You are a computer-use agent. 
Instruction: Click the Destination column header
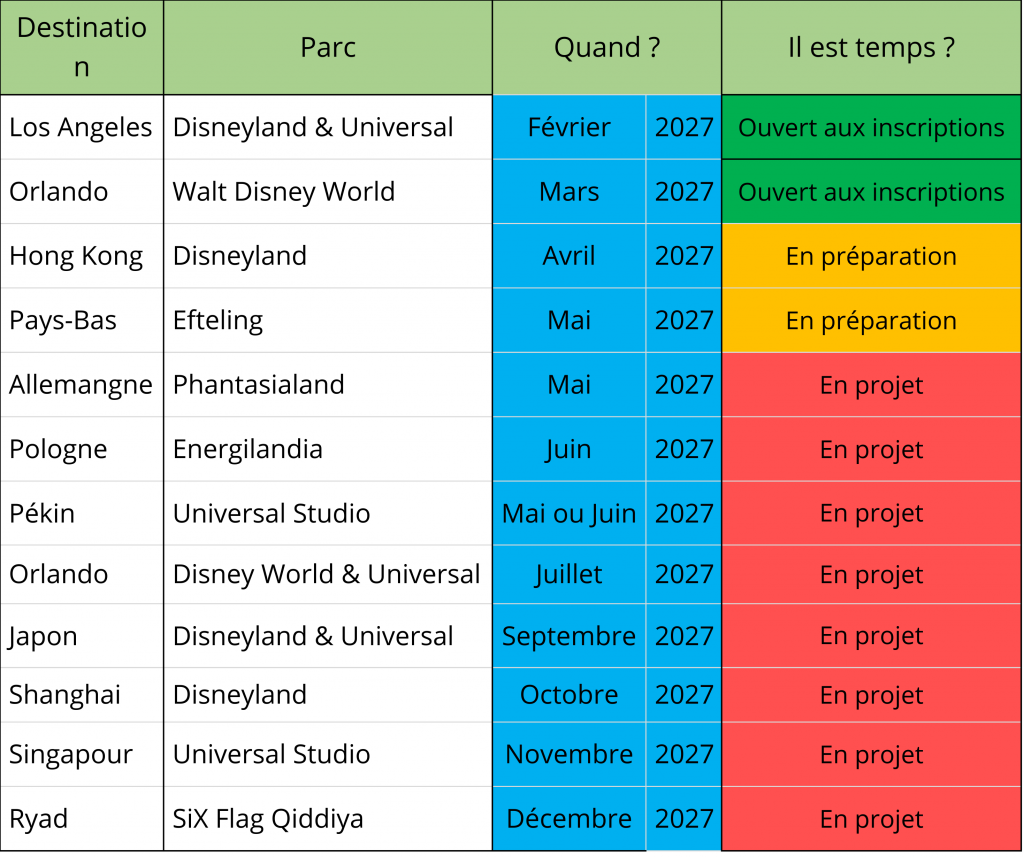click(82, 48)
